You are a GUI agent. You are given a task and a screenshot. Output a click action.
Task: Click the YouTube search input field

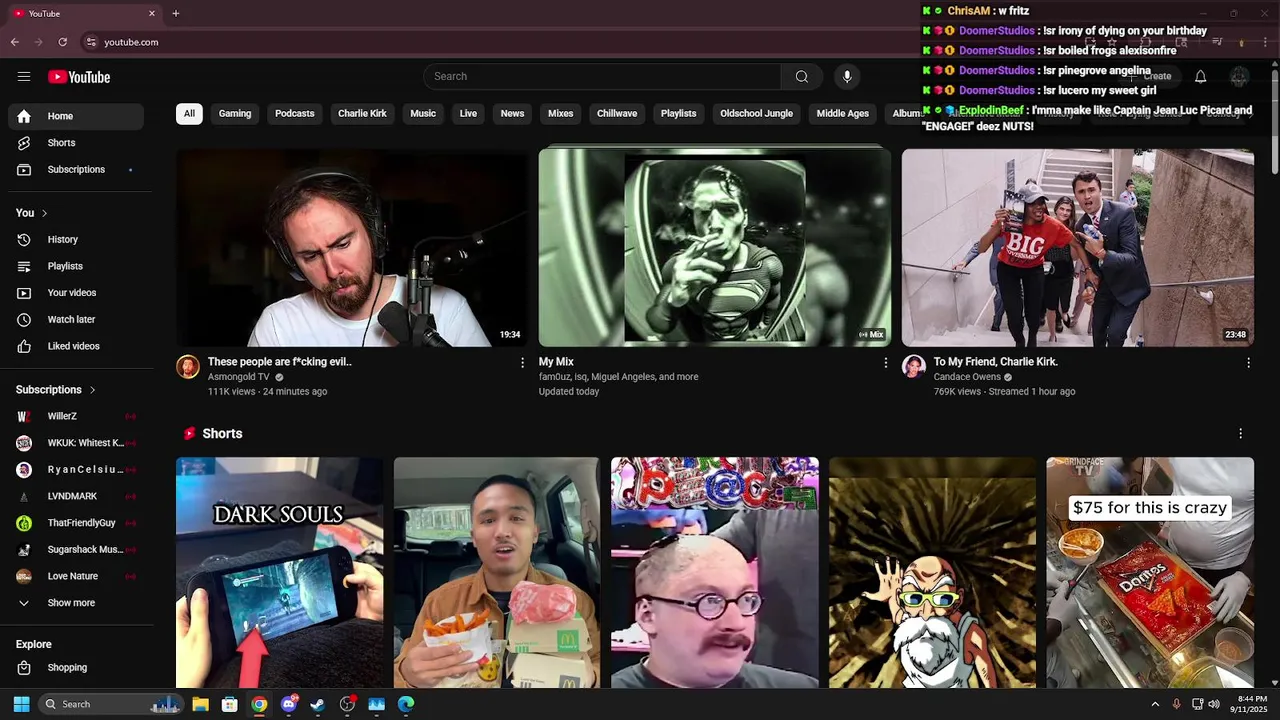(x=602, y=77)
